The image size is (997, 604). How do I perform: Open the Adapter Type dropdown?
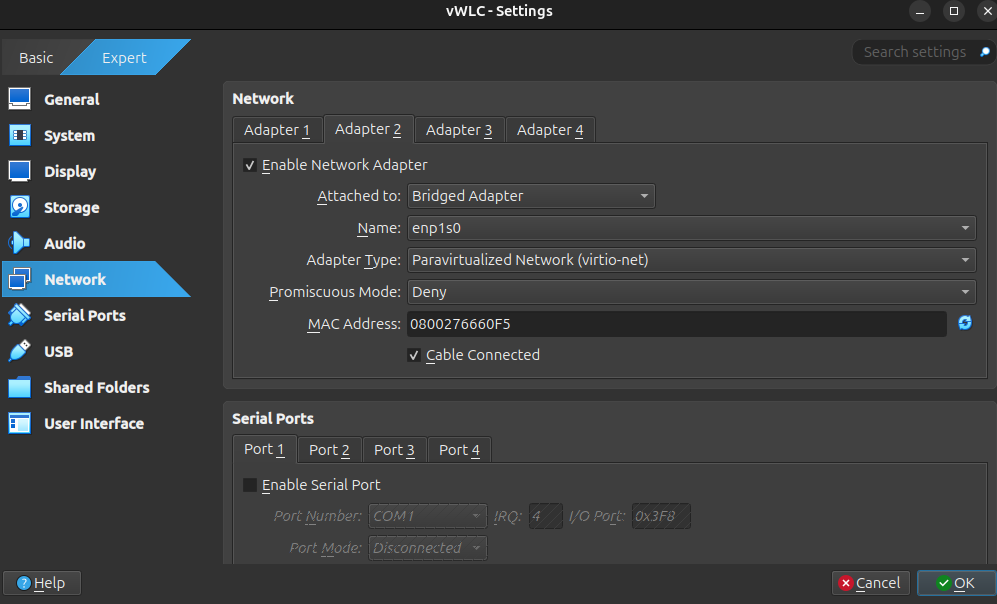(690, 260)
